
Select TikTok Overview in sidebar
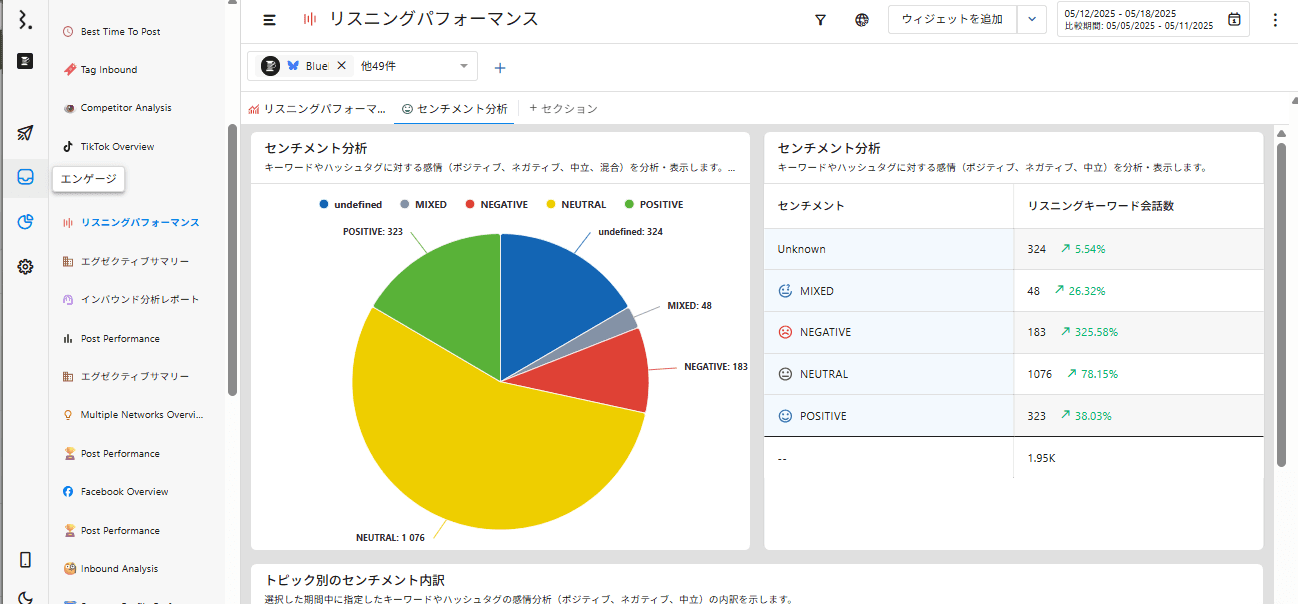(117, 146)
